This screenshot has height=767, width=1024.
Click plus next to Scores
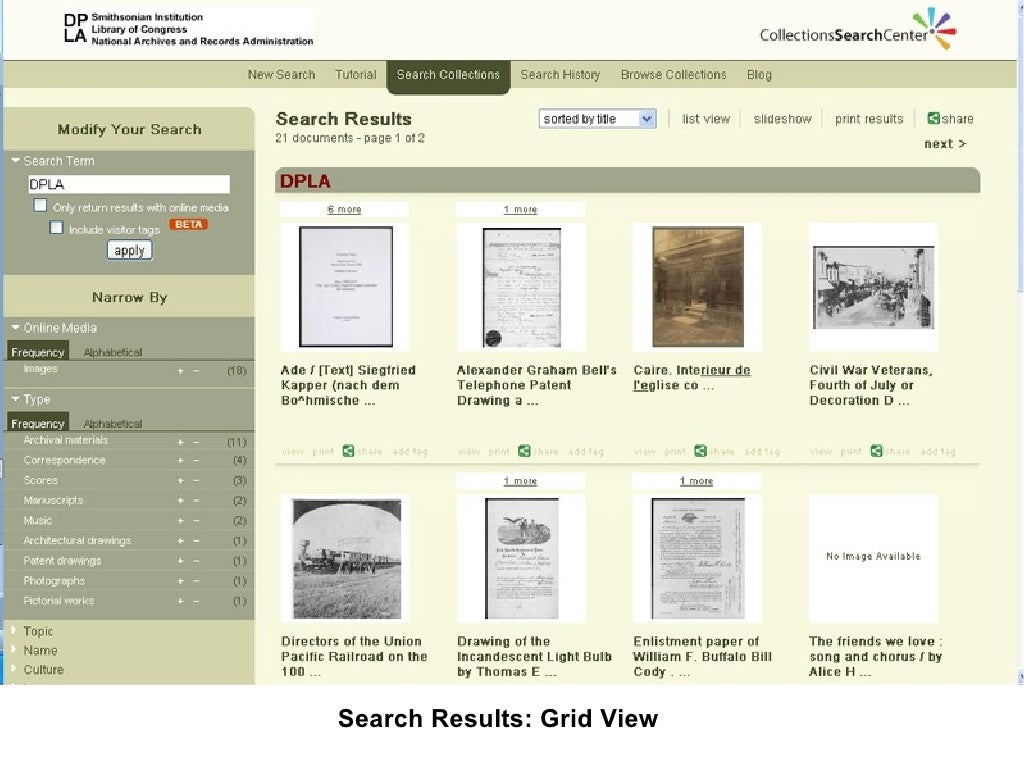point(180,481)
